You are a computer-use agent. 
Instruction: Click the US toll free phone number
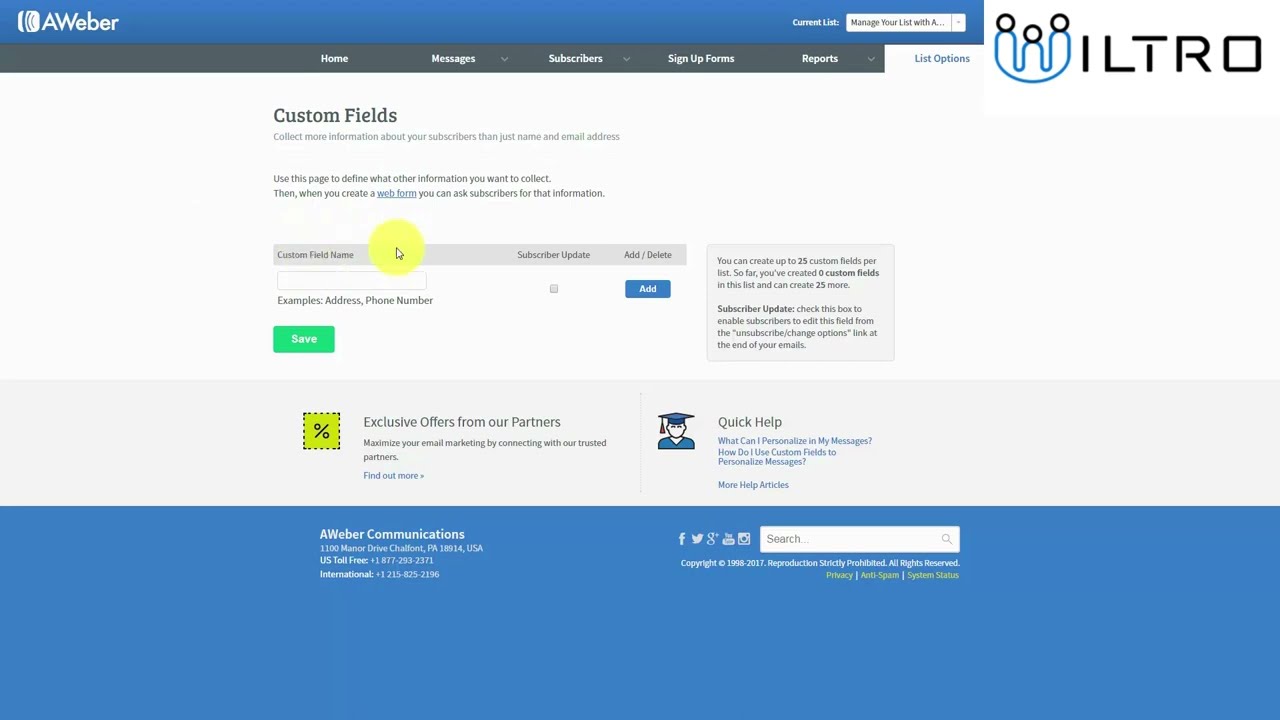(402, 560)
